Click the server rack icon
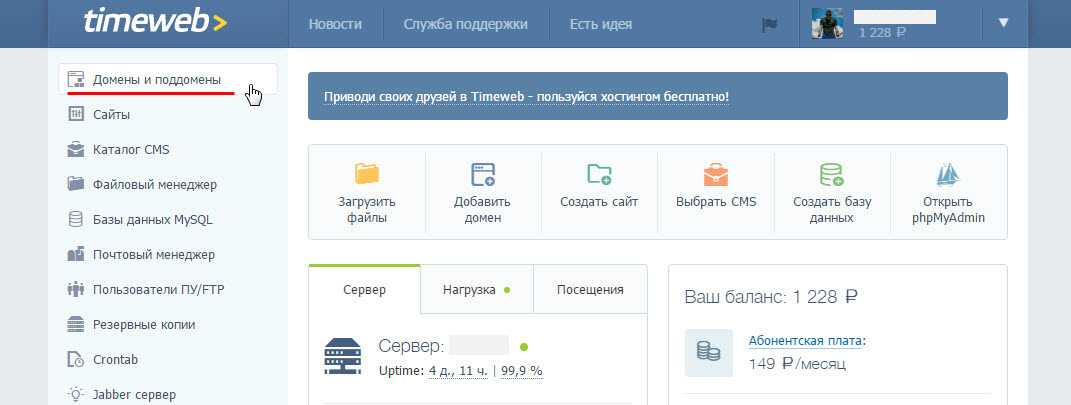 342,357
